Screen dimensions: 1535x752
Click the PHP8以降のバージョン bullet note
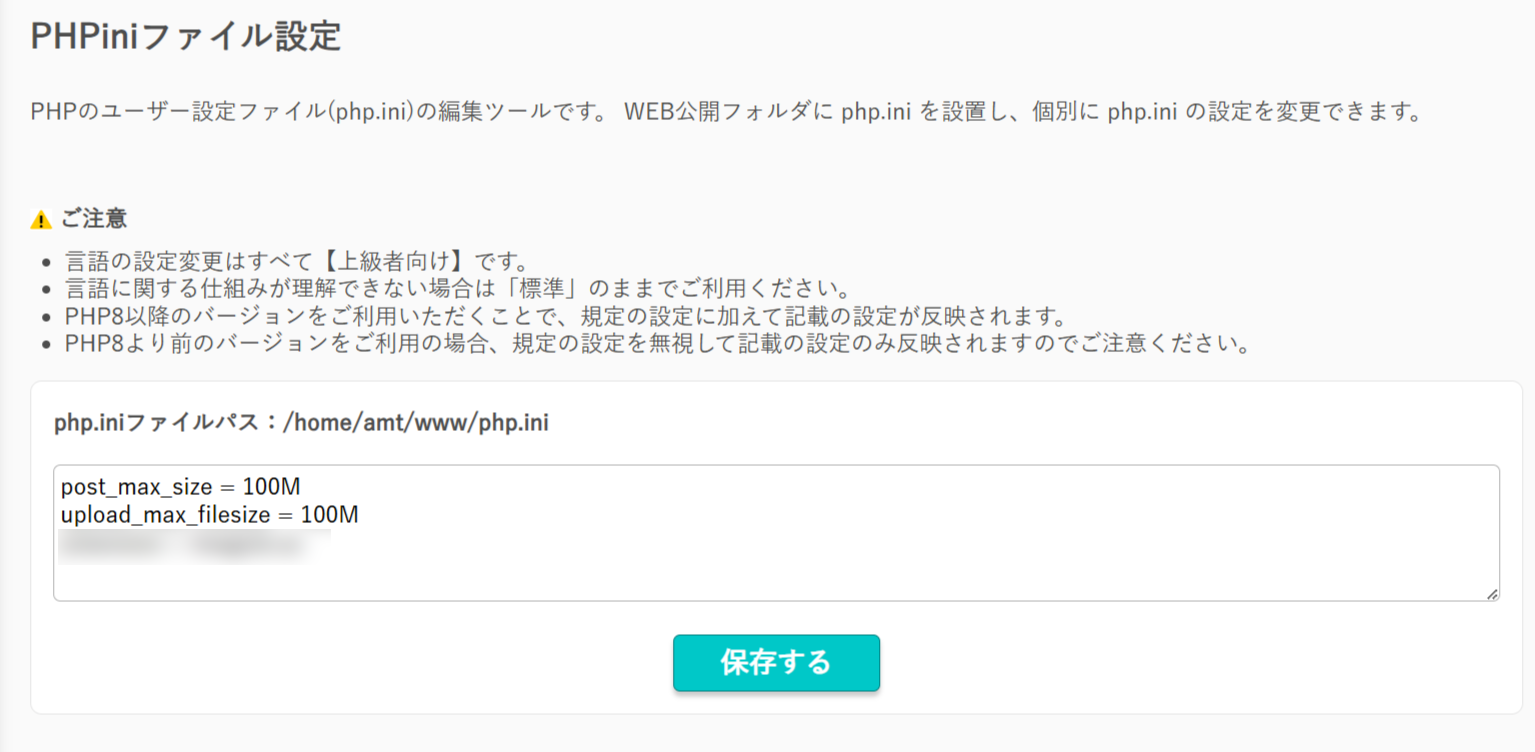click(x=562, y=318)
